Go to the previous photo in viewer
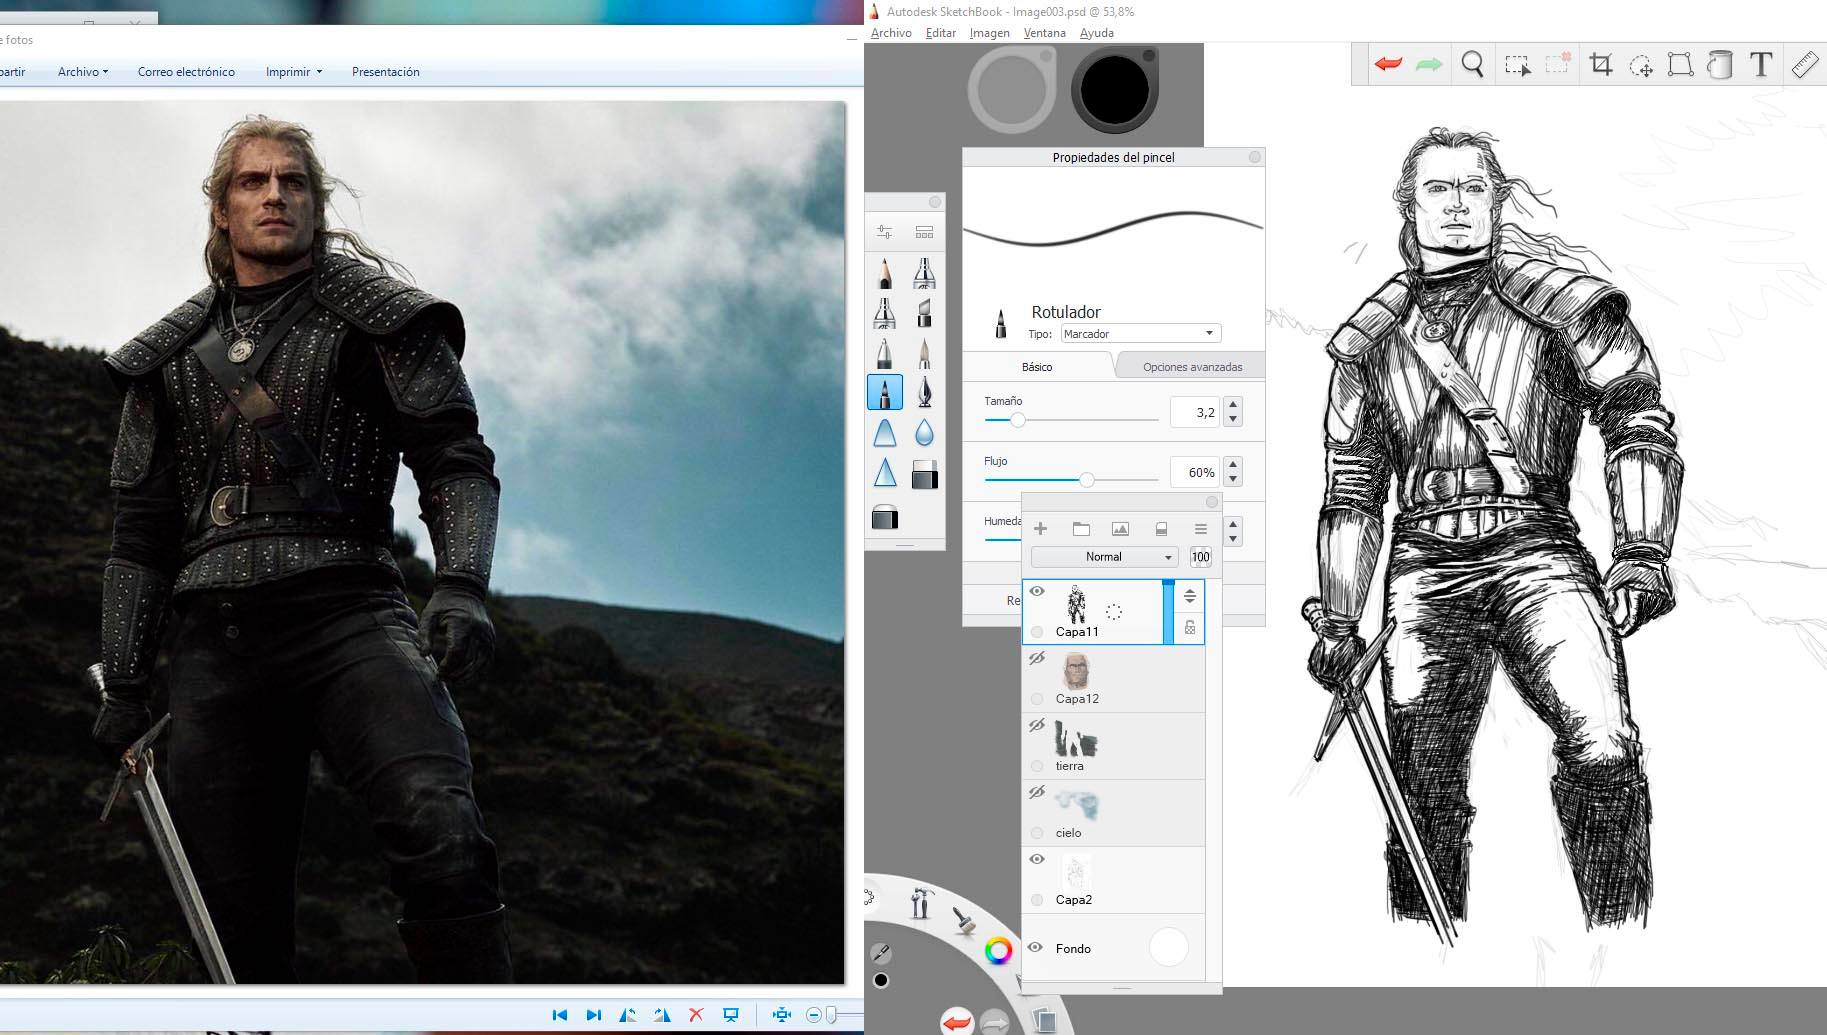The height and width of the screenshot is (1035, 1827). click(560, 1015)
